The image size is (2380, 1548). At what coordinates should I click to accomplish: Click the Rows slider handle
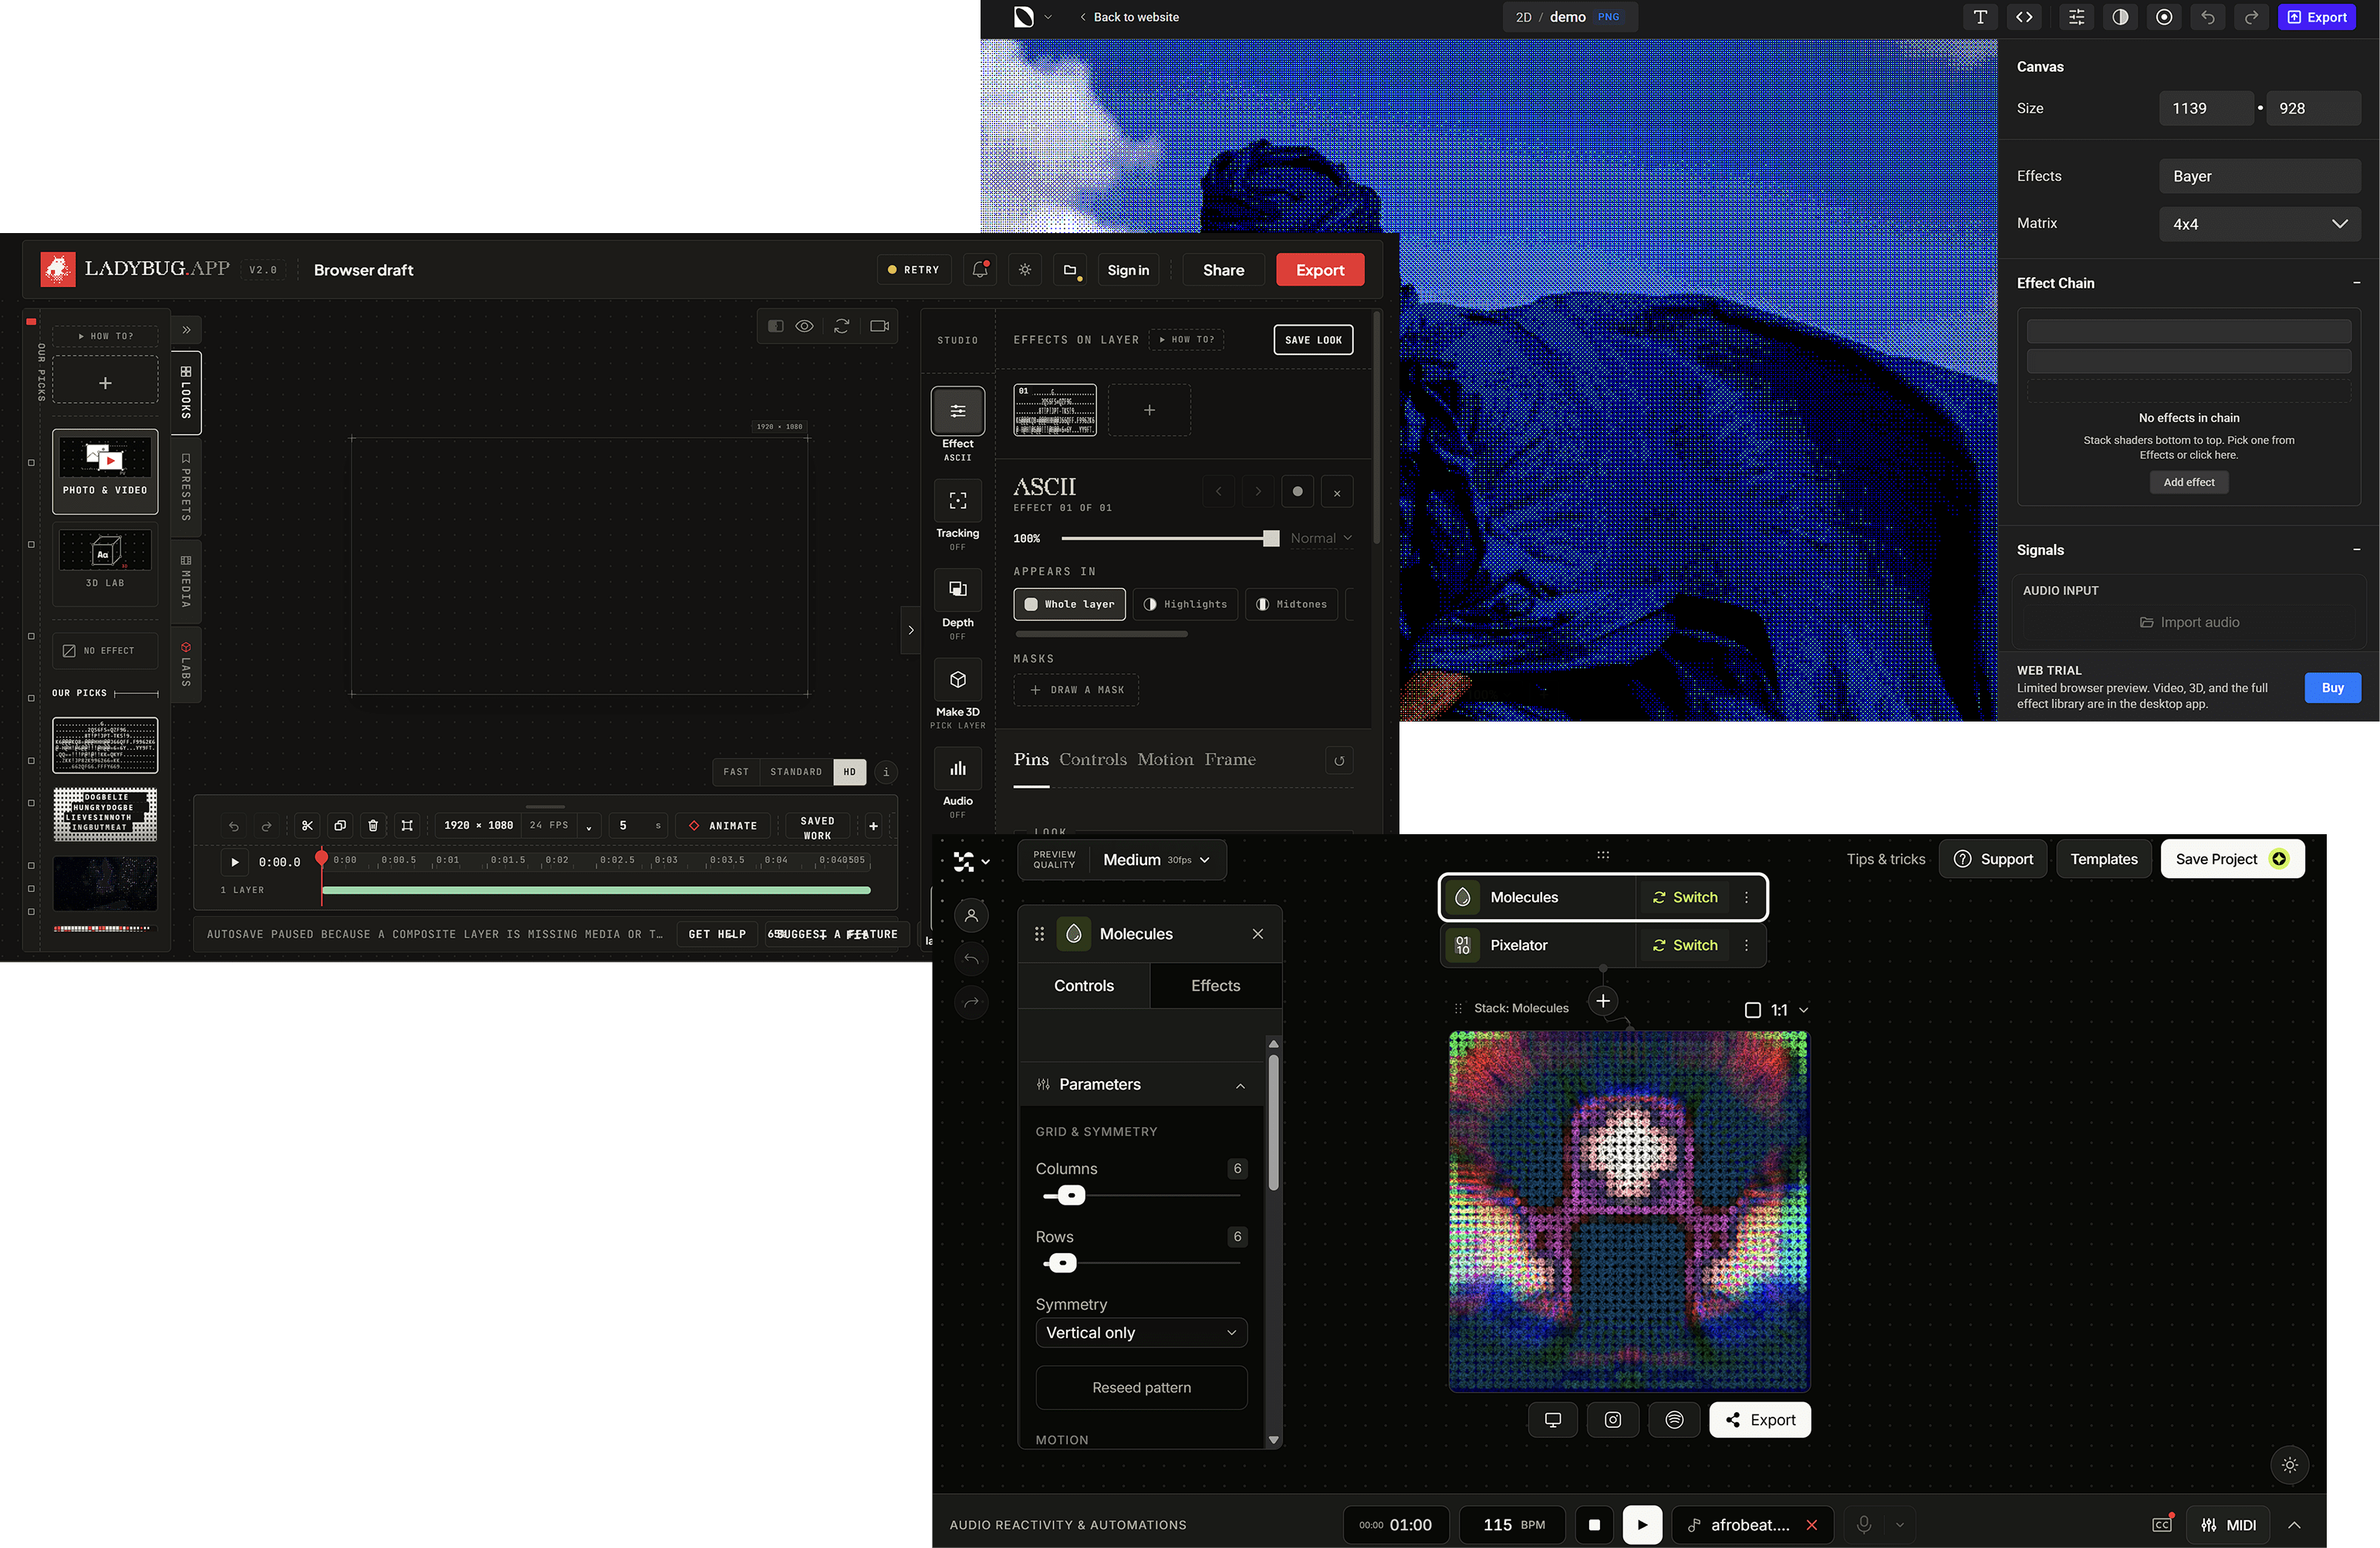tap(1062, 1263)
